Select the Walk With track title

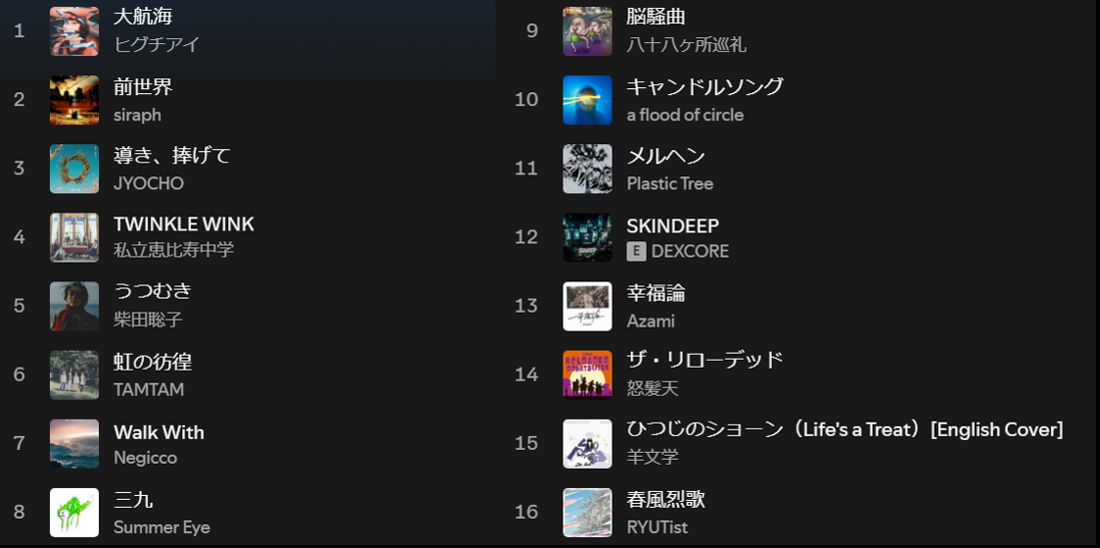159,432
